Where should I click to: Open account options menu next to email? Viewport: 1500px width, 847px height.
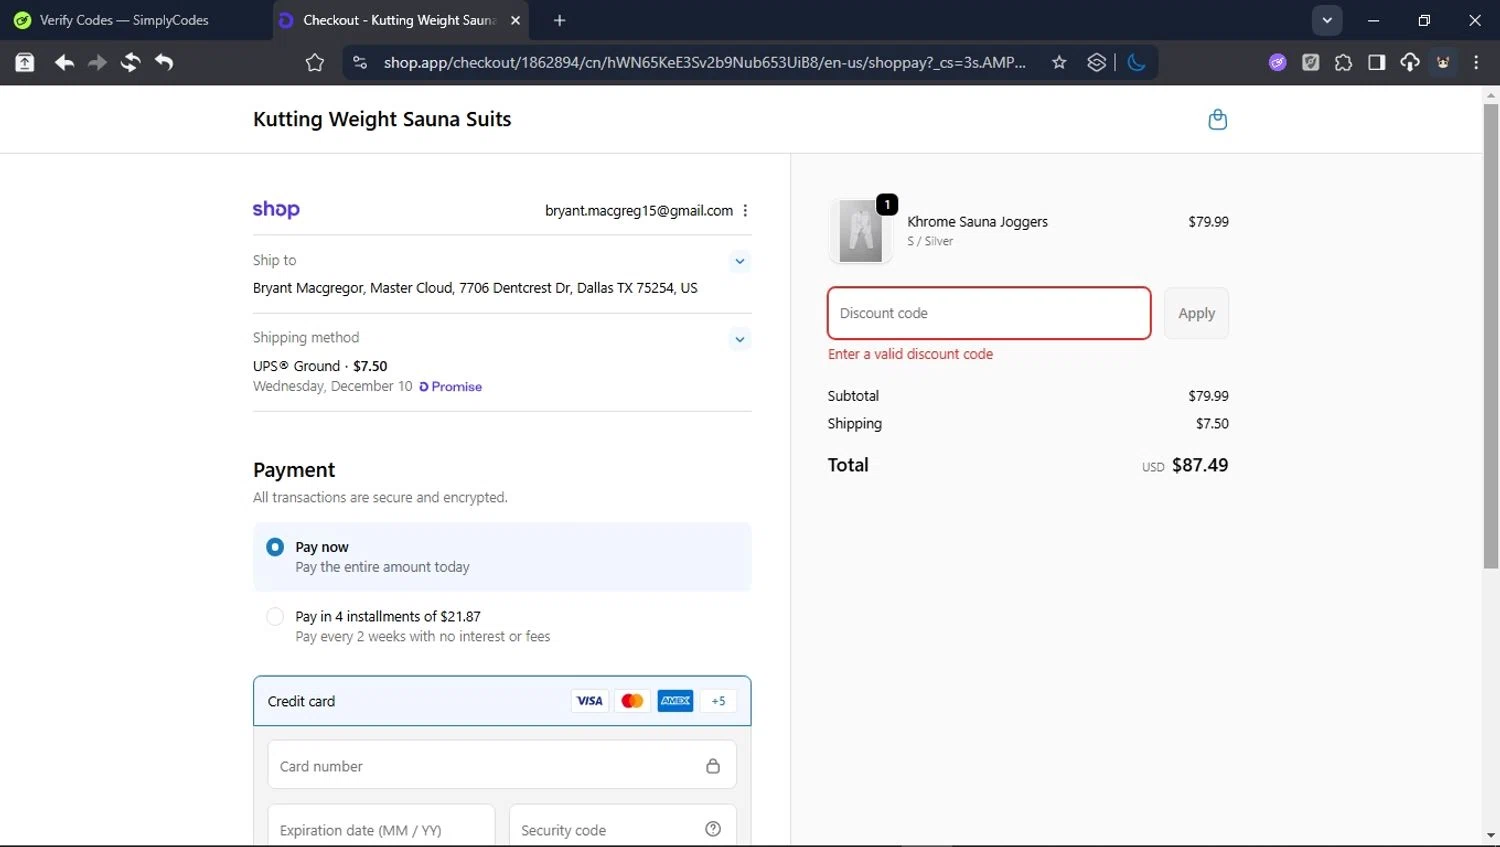point(745,211)
